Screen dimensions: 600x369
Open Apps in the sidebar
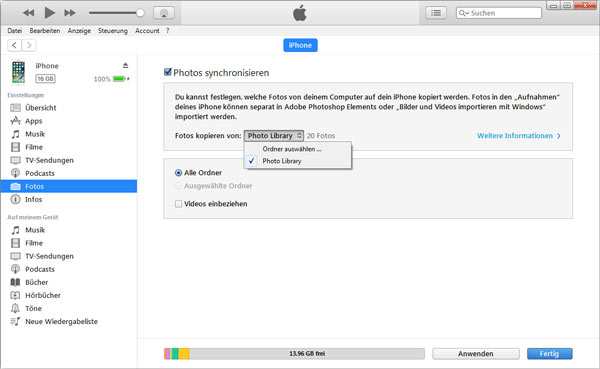(x=69, y=121)
